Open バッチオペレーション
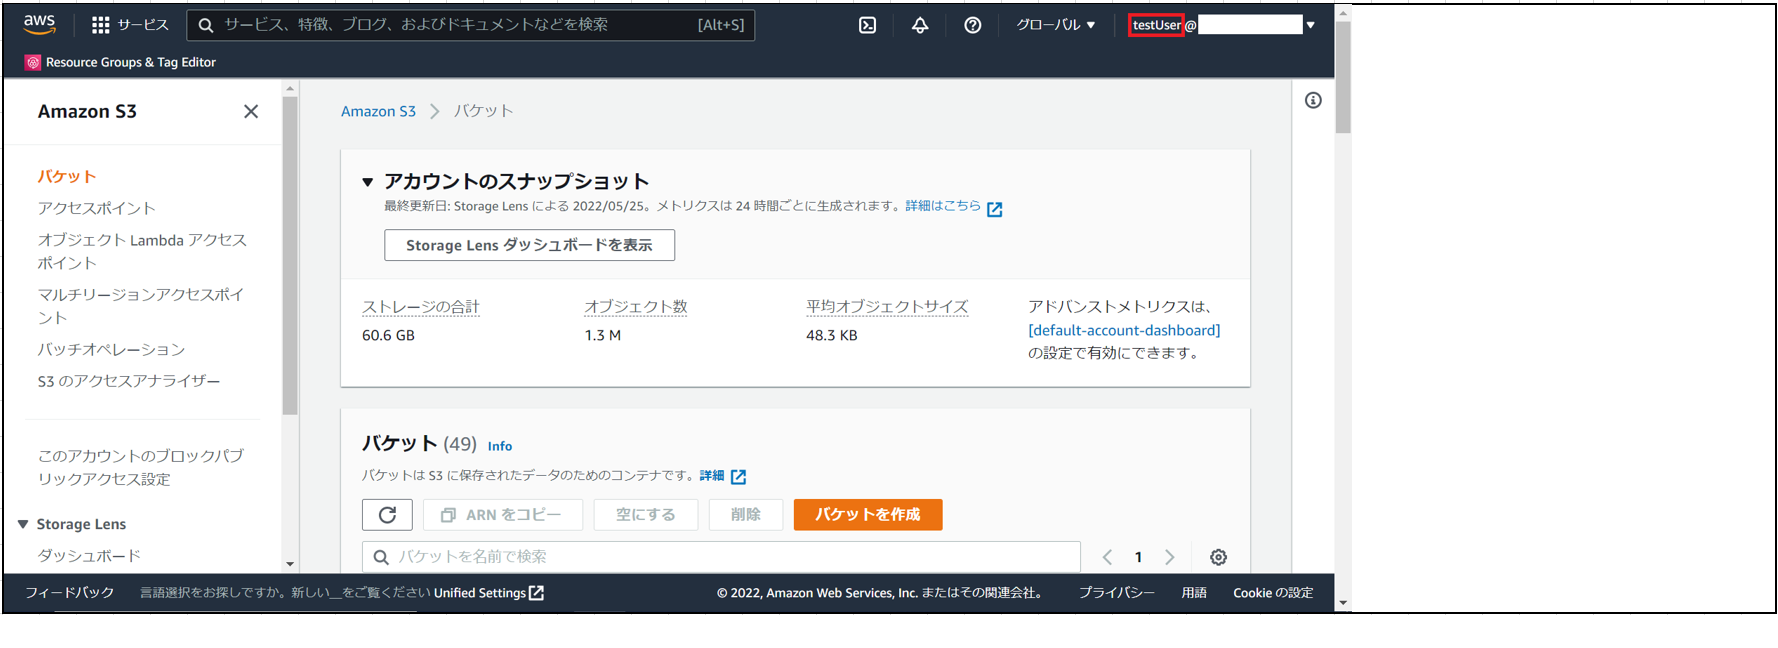Image resolution: width=1778 pixels, height=648 pixels. pyautogui.click(x=111, y=349)
